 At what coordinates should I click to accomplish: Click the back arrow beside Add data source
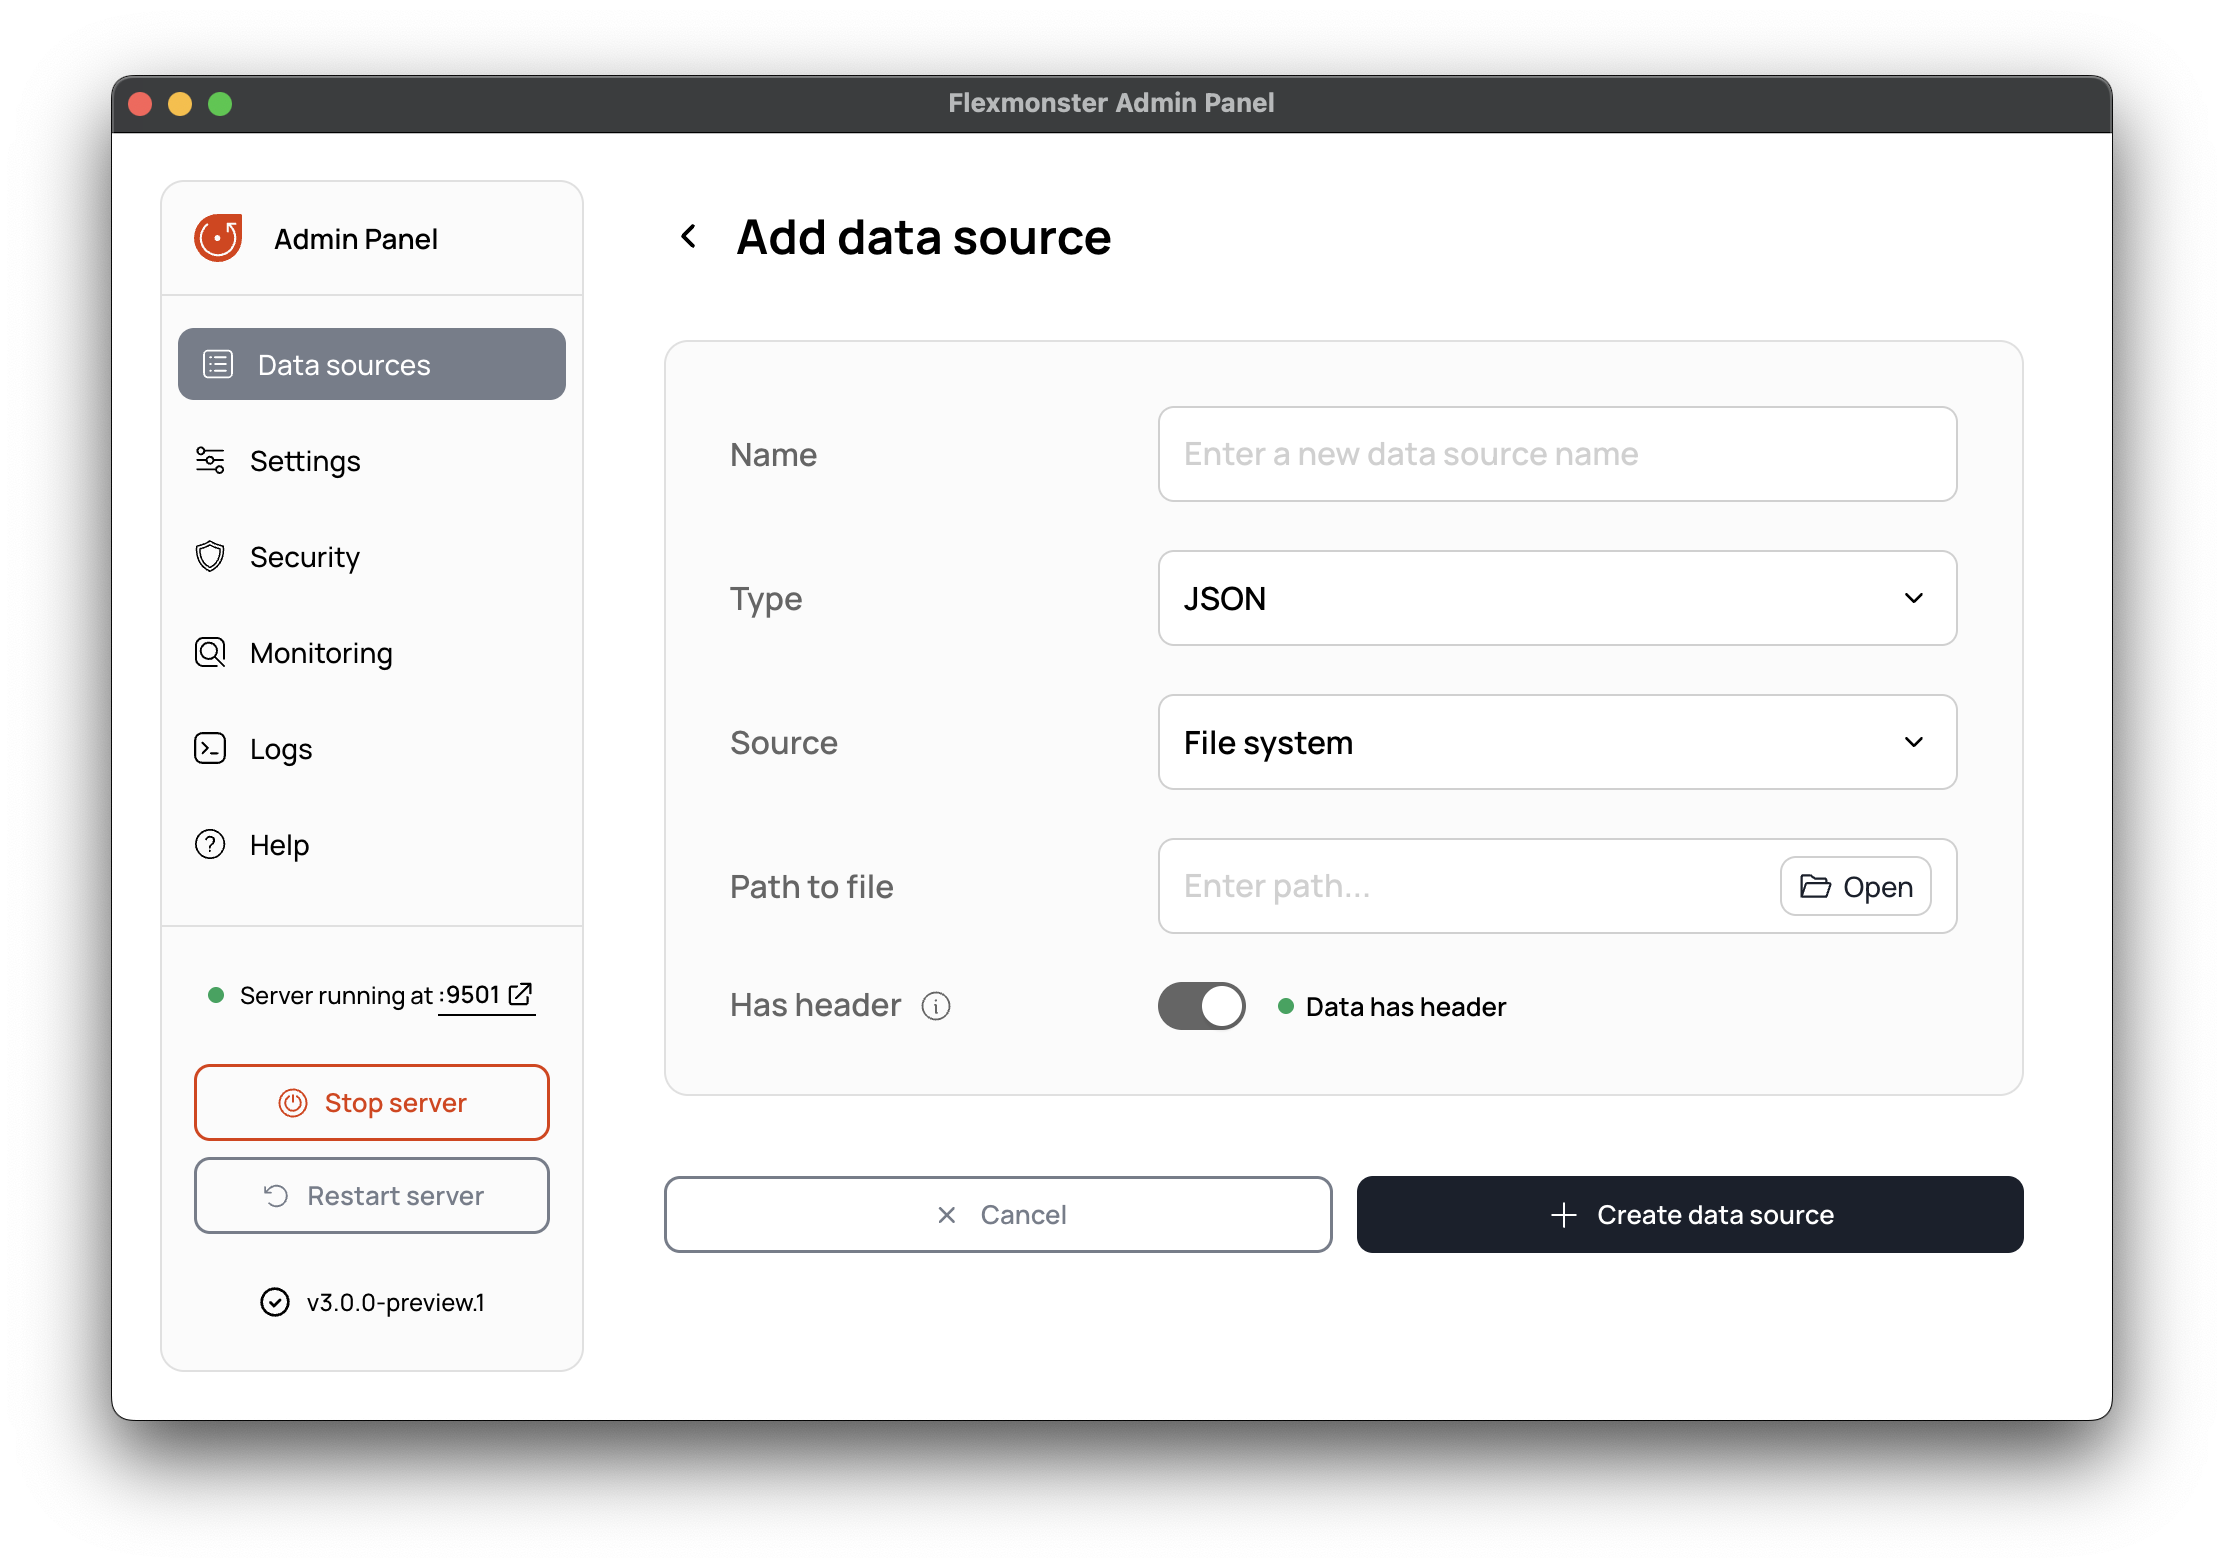(x=688, y=237)
